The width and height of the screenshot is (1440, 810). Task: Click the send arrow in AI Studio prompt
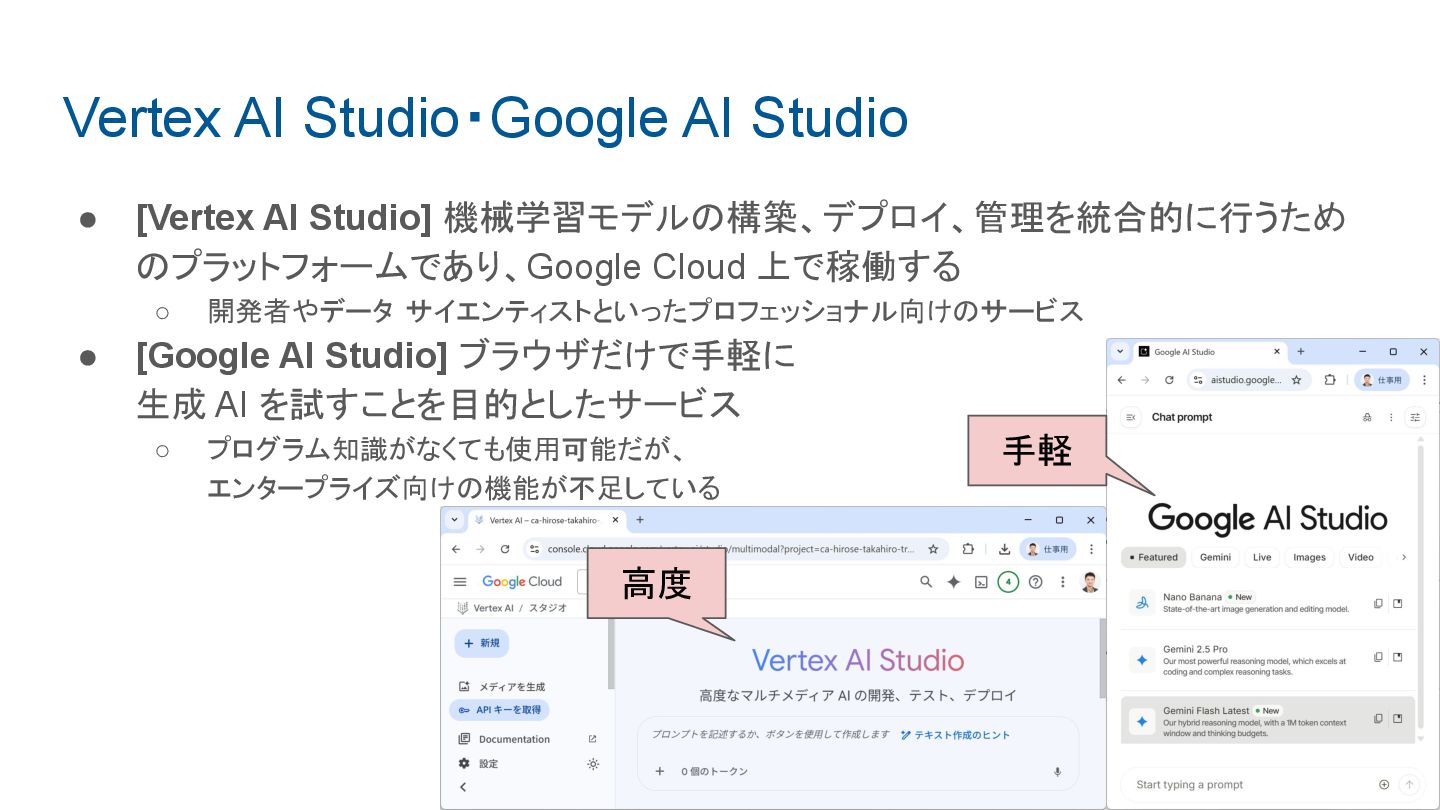[x=1410, y=785]
